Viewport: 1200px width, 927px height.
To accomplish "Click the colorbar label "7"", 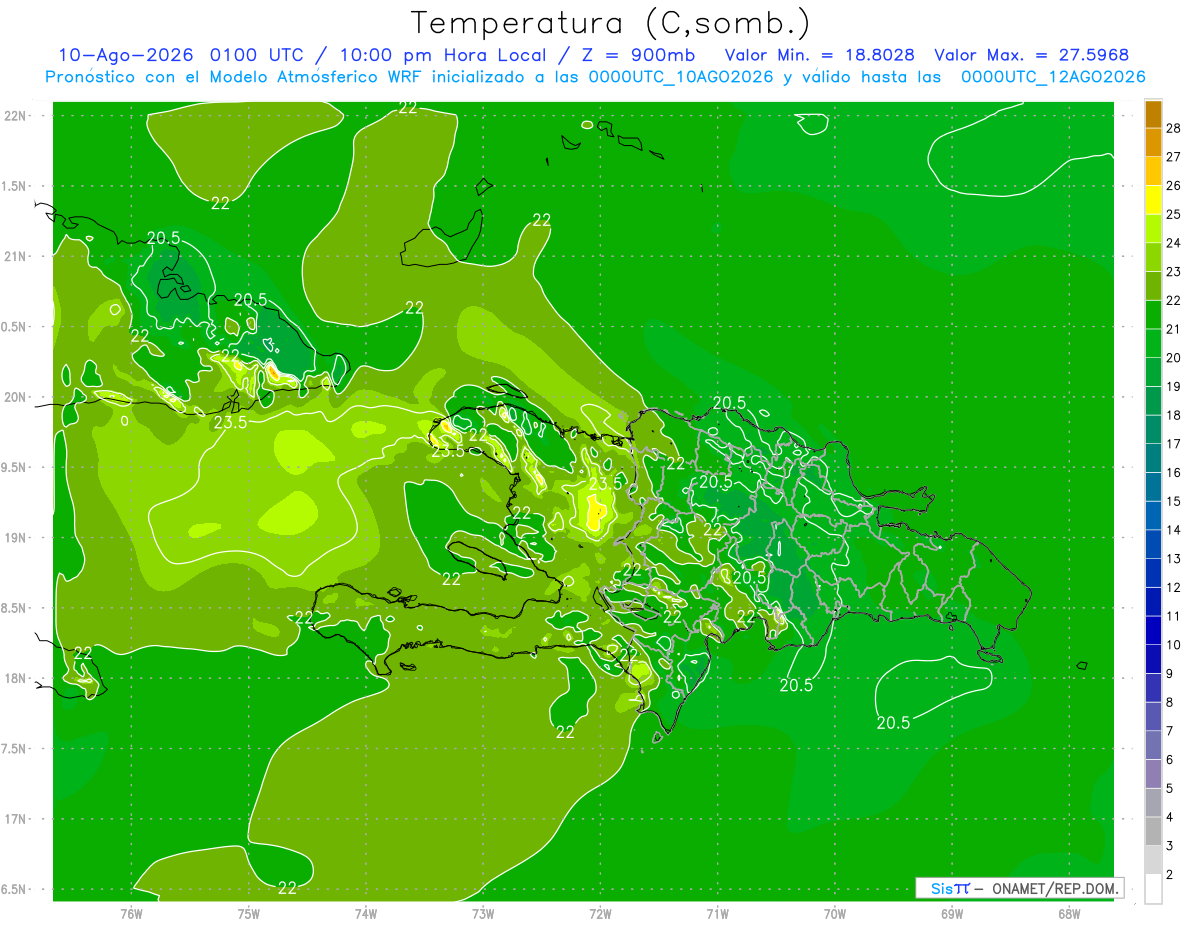I will [1170, 732].
